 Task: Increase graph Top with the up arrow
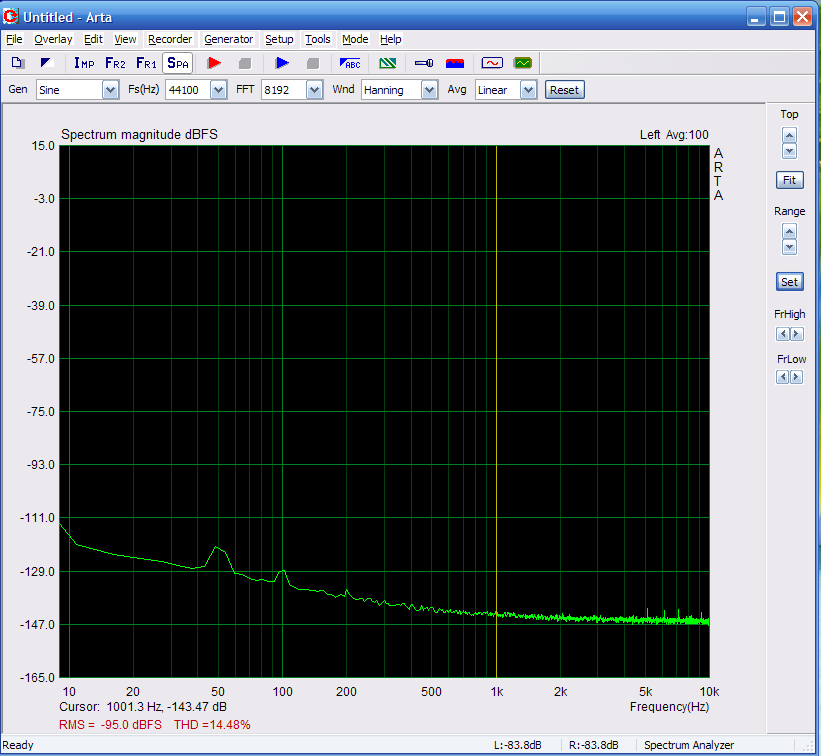789,135
